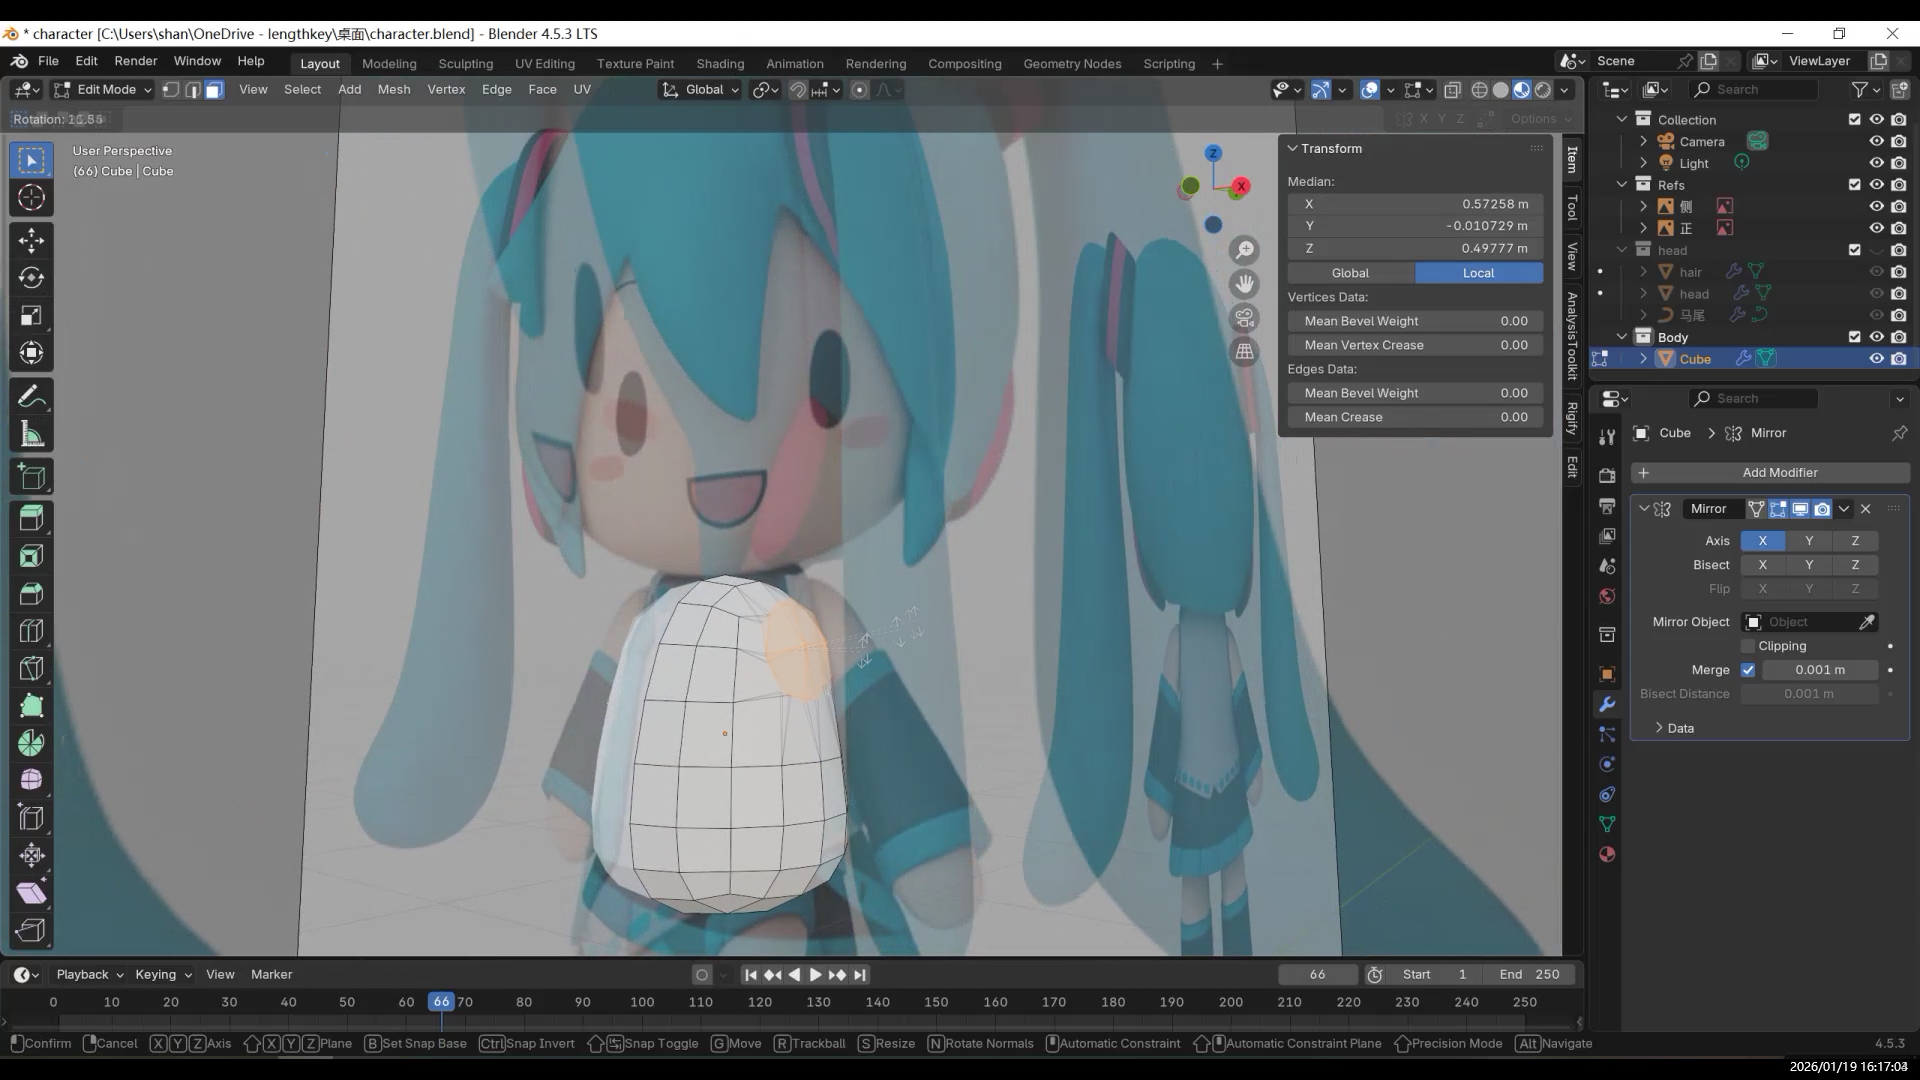Image resolution: width=1920 pixels, height=1080 pixels.
Task: Toggle camera view with viewport camera icon
Action: click(x=1244, y=318)
